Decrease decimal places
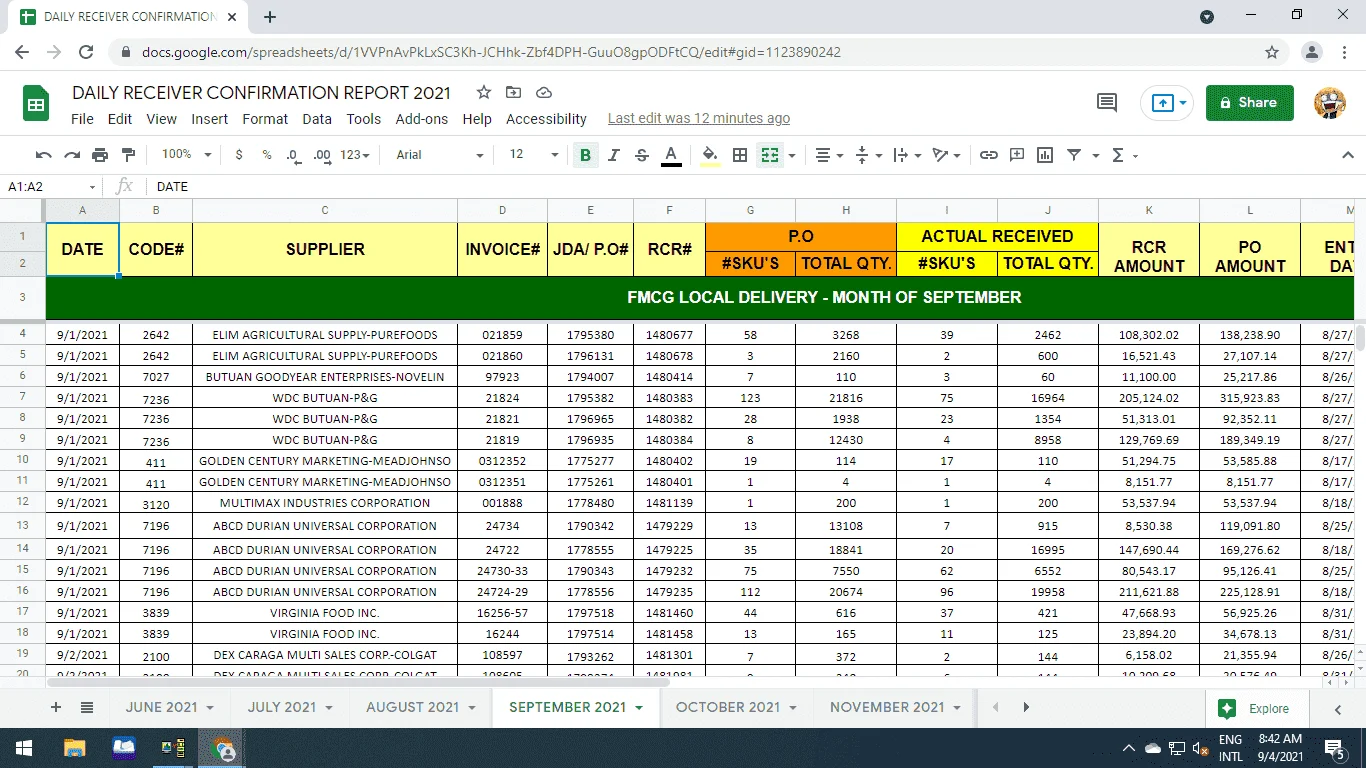This screenshot has width=1366, height=768. 293,155
